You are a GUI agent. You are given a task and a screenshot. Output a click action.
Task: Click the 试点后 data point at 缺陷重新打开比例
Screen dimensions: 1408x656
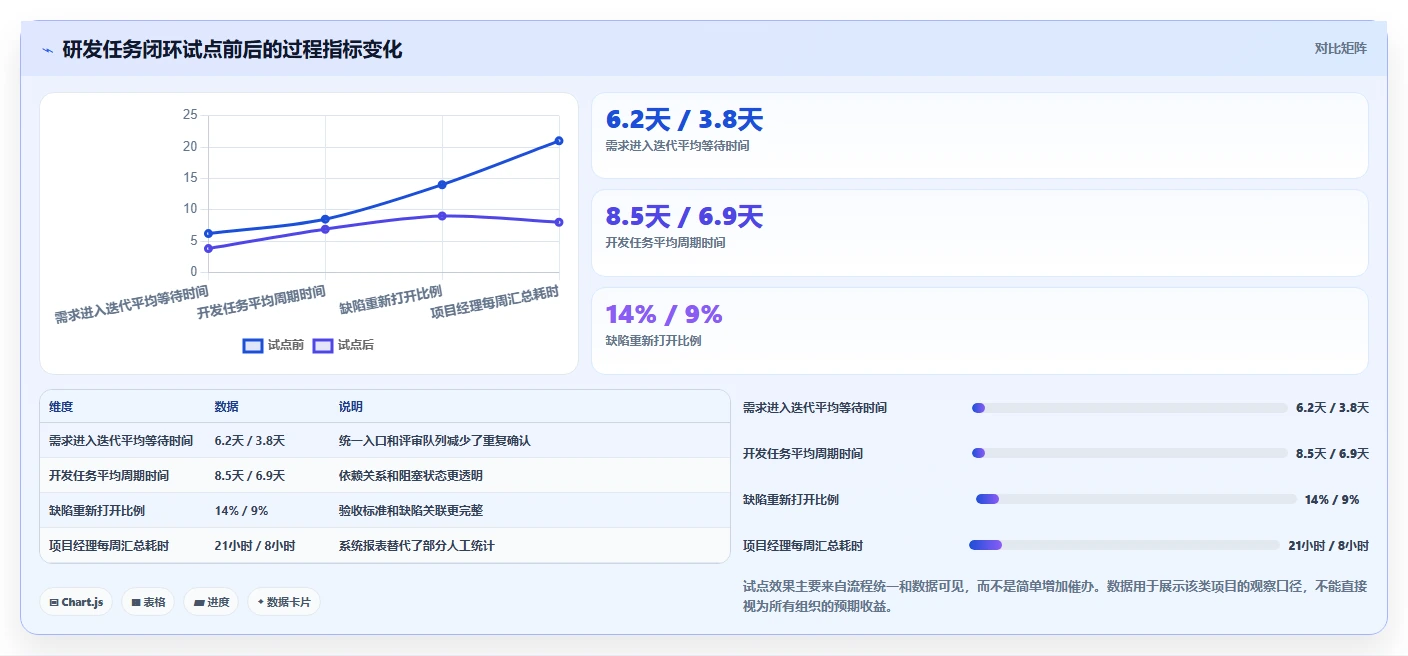pos(442,215)
